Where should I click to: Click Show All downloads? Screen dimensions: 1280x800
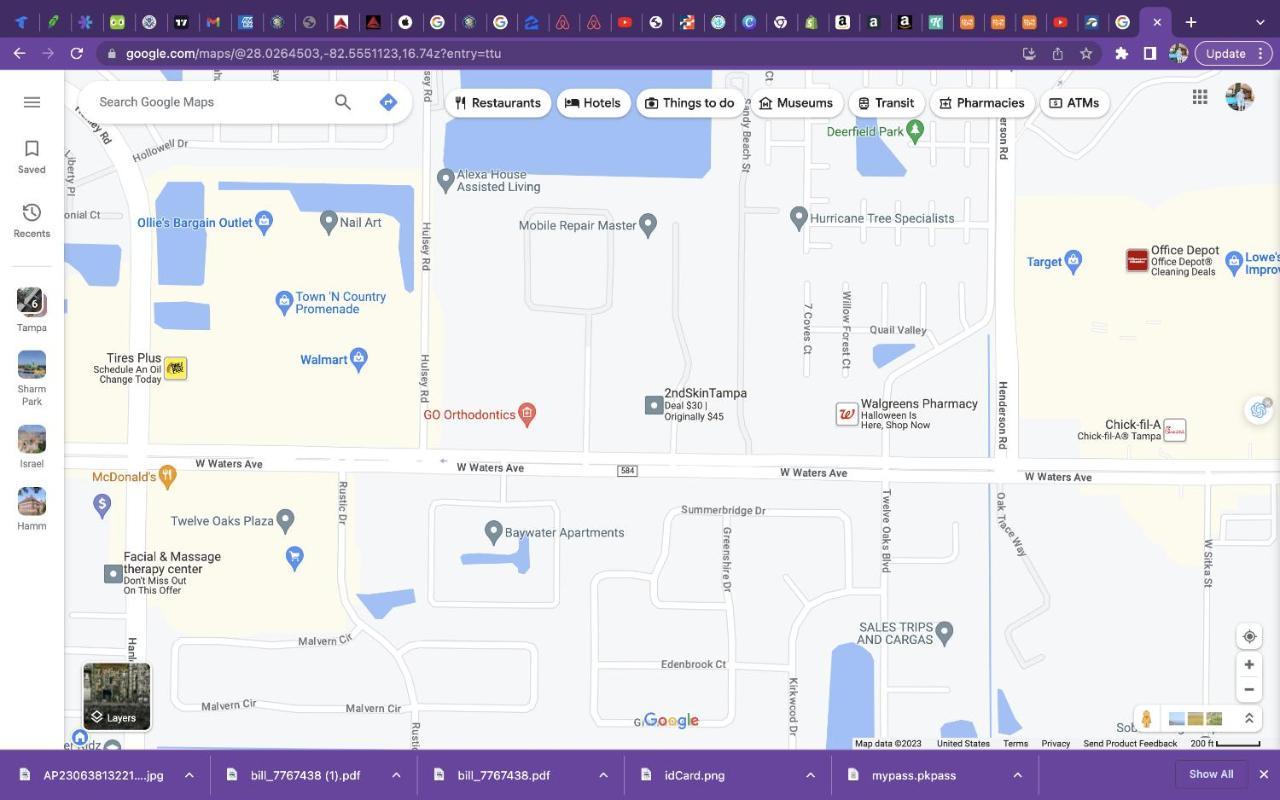pos(1211,774)
